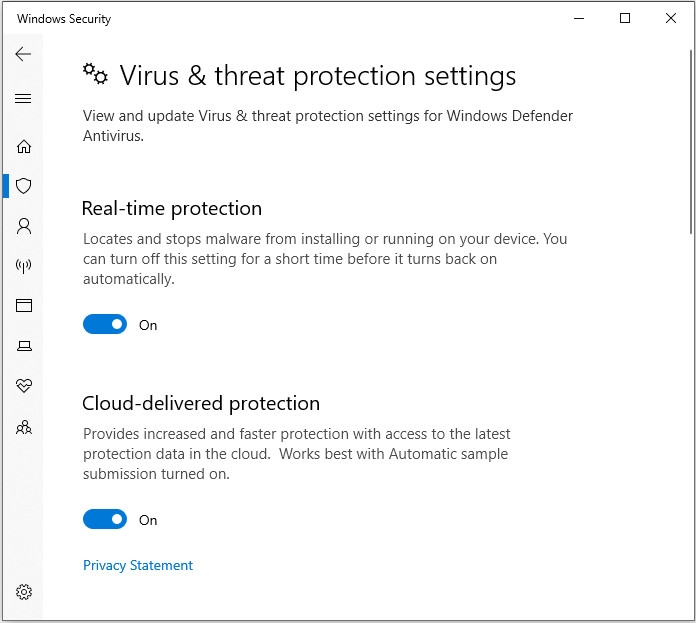The image size is (696, 623).
Task: Open Firewall & network protection icon
Action: click(24, 266)
